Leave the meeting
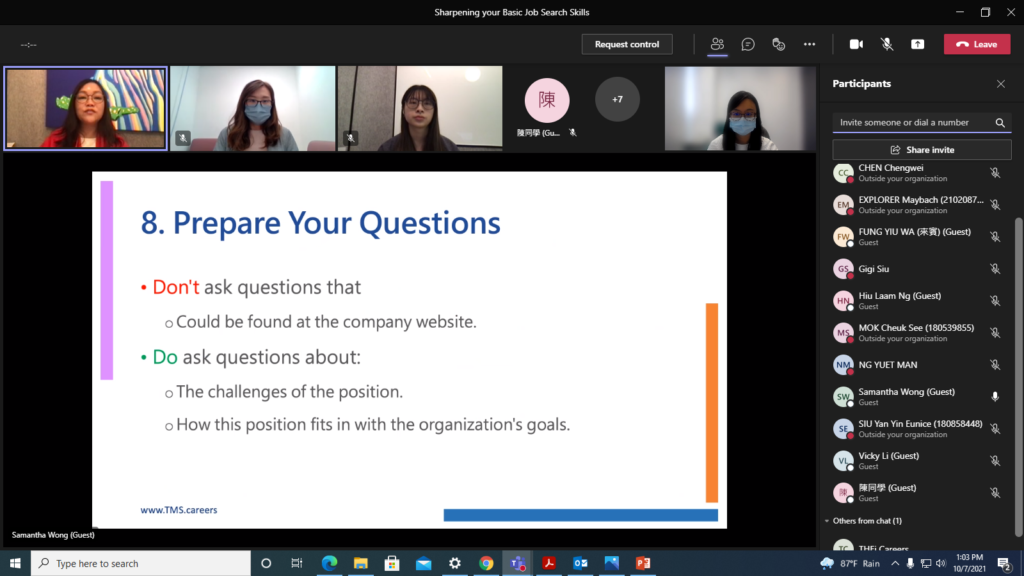The image size is (1024, 576). 977,44
